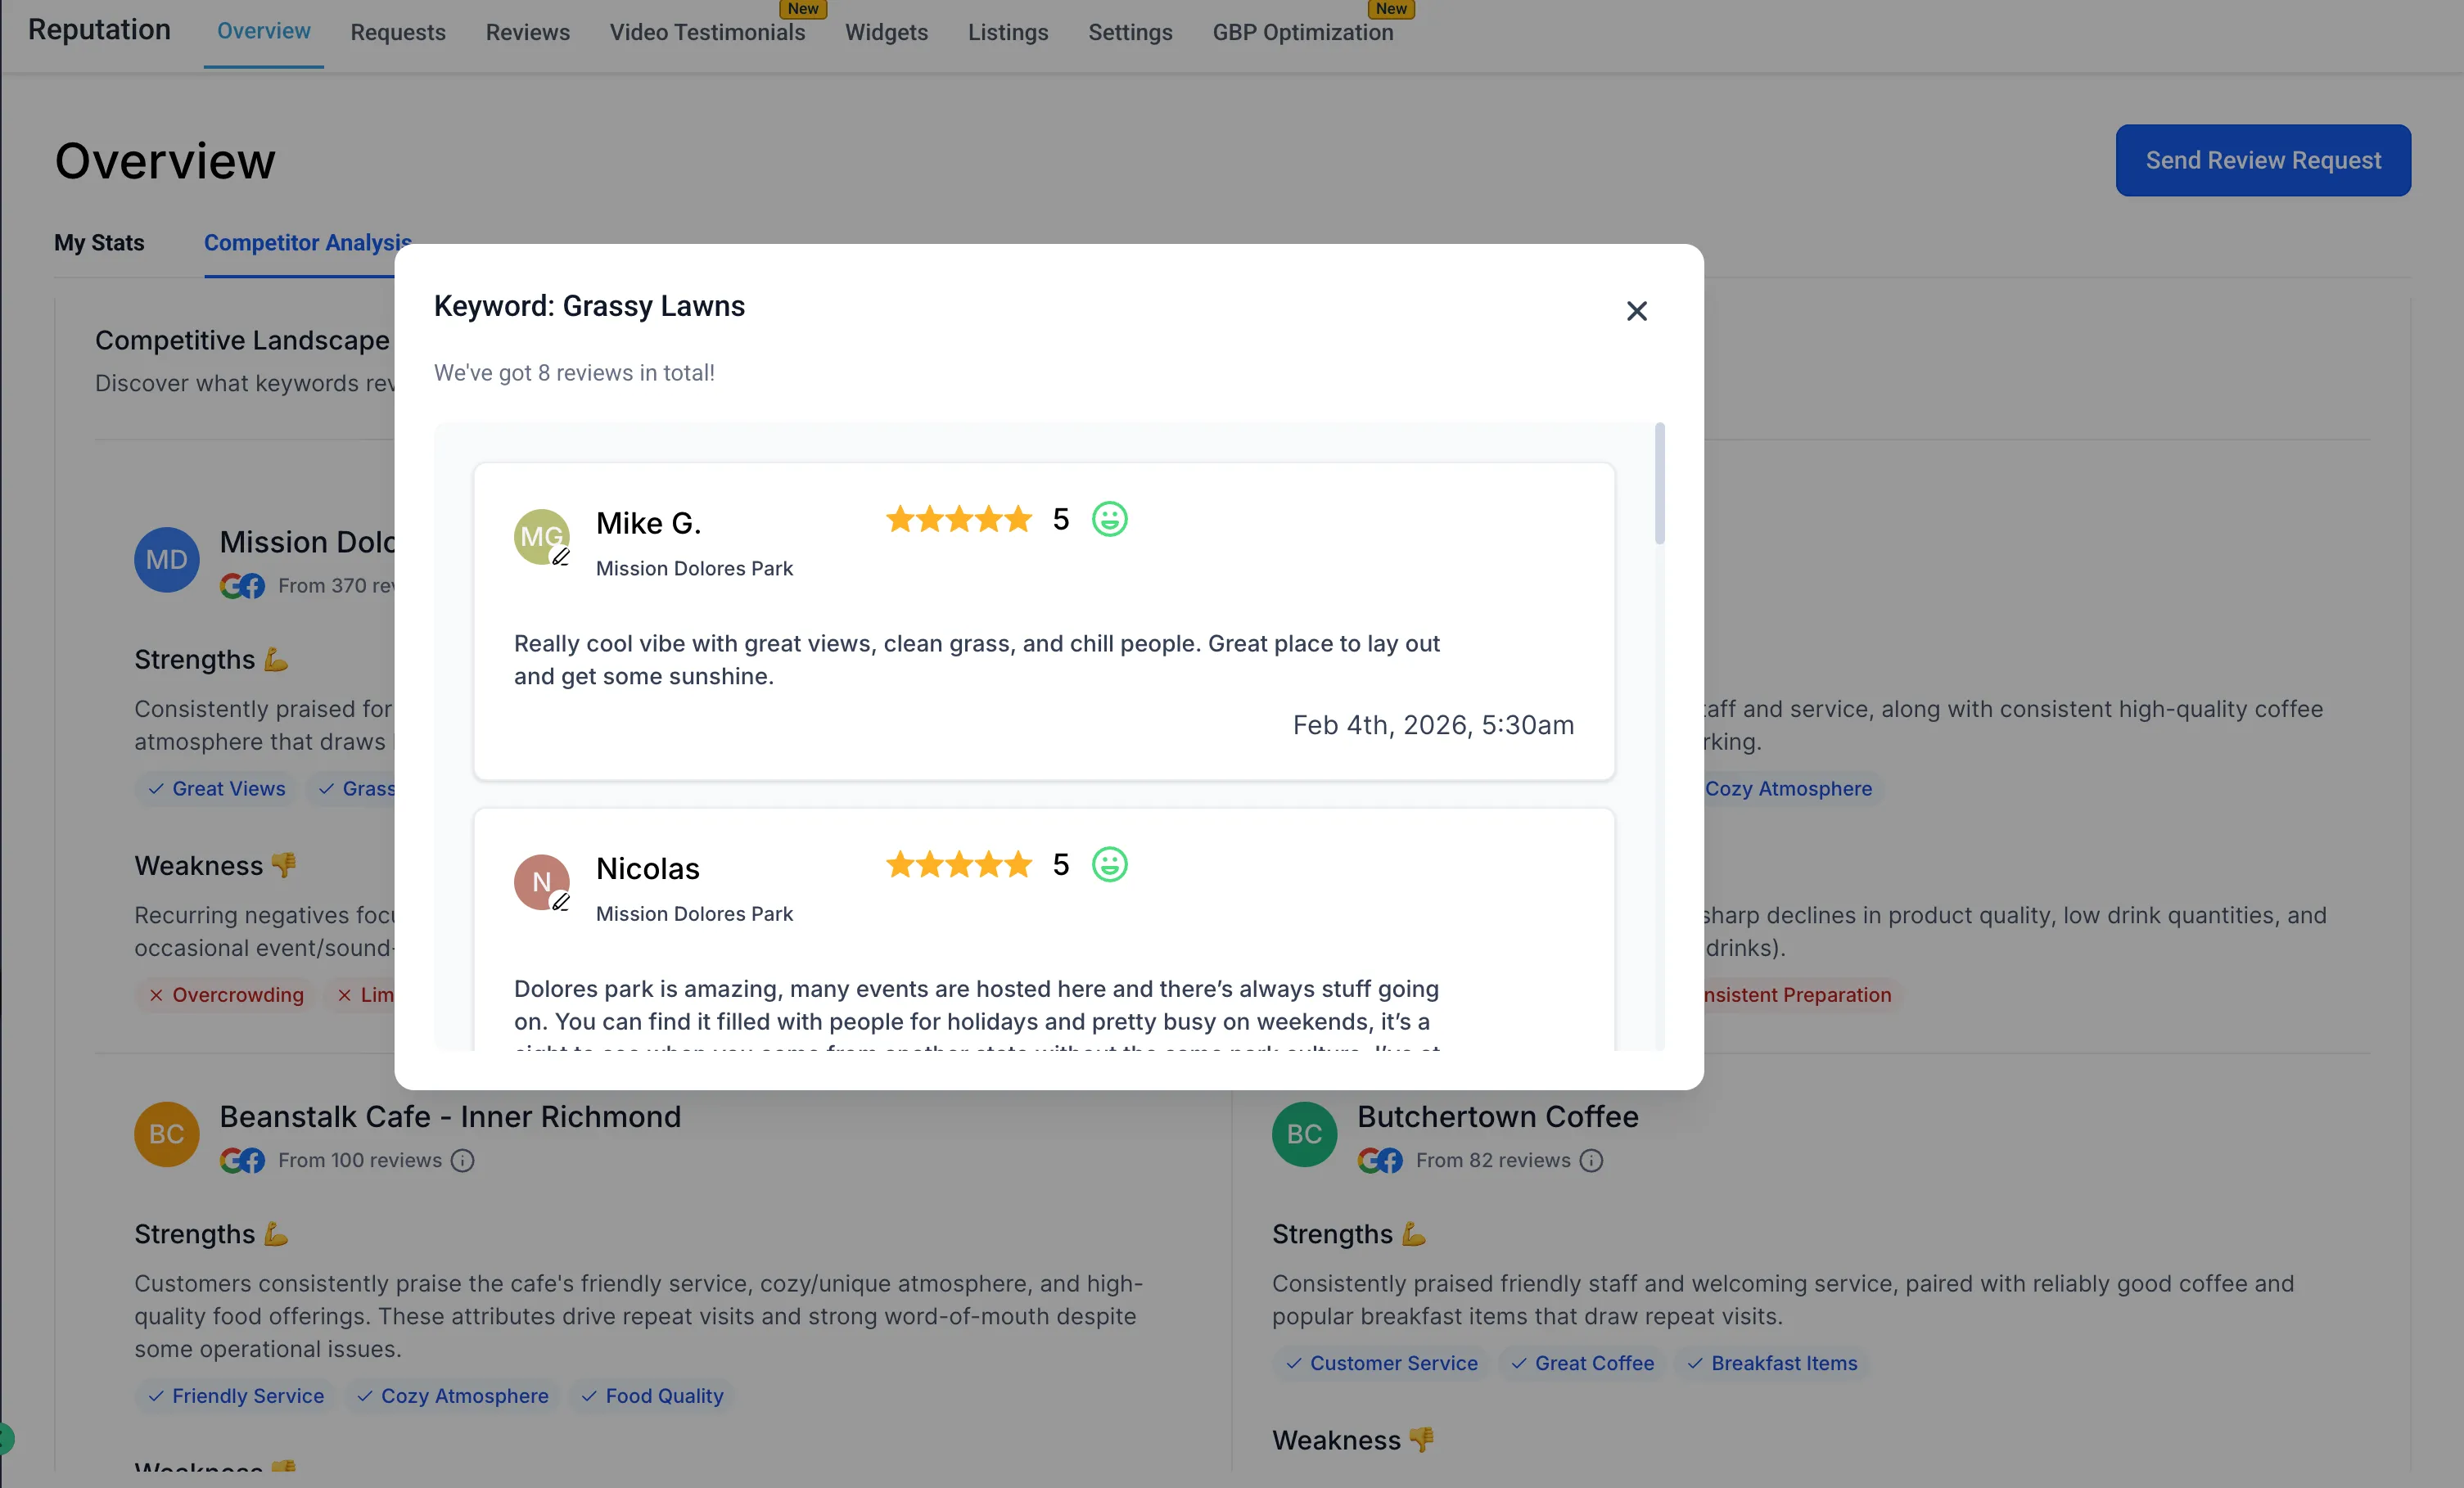This screenshot has height=1488, width=2464.
Task: Close the Grassy Lawns keyword dialog
Action: [x=1636, y=311]
